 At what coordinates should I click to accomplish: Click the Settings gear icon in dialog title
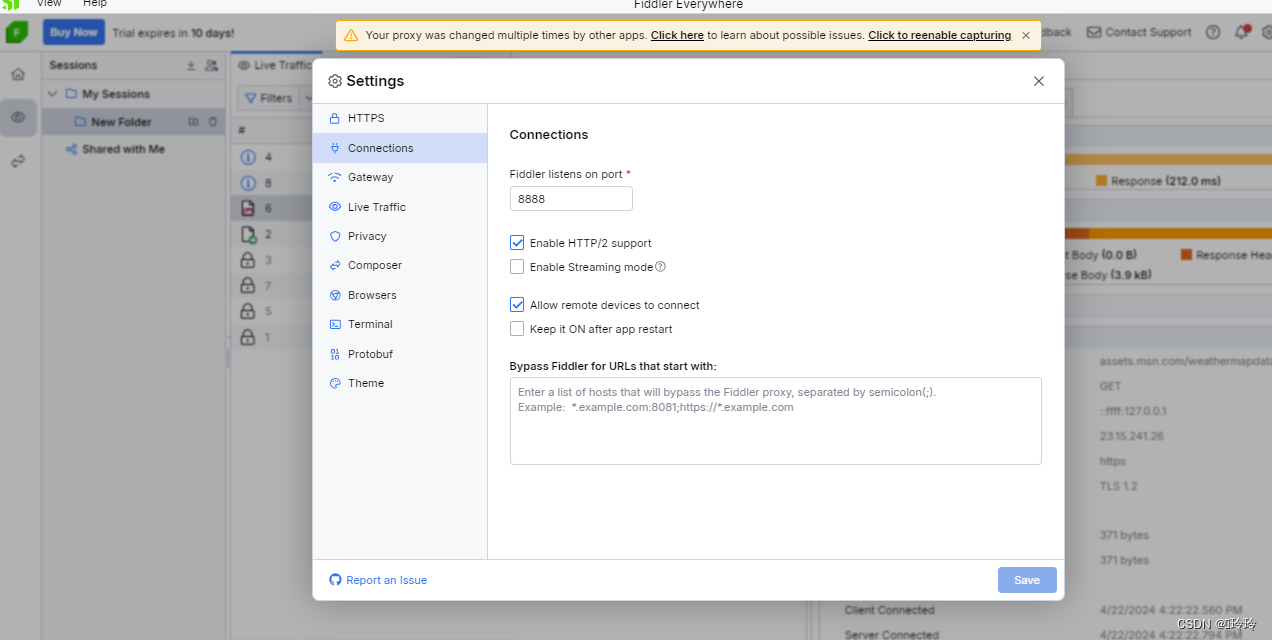335,81
